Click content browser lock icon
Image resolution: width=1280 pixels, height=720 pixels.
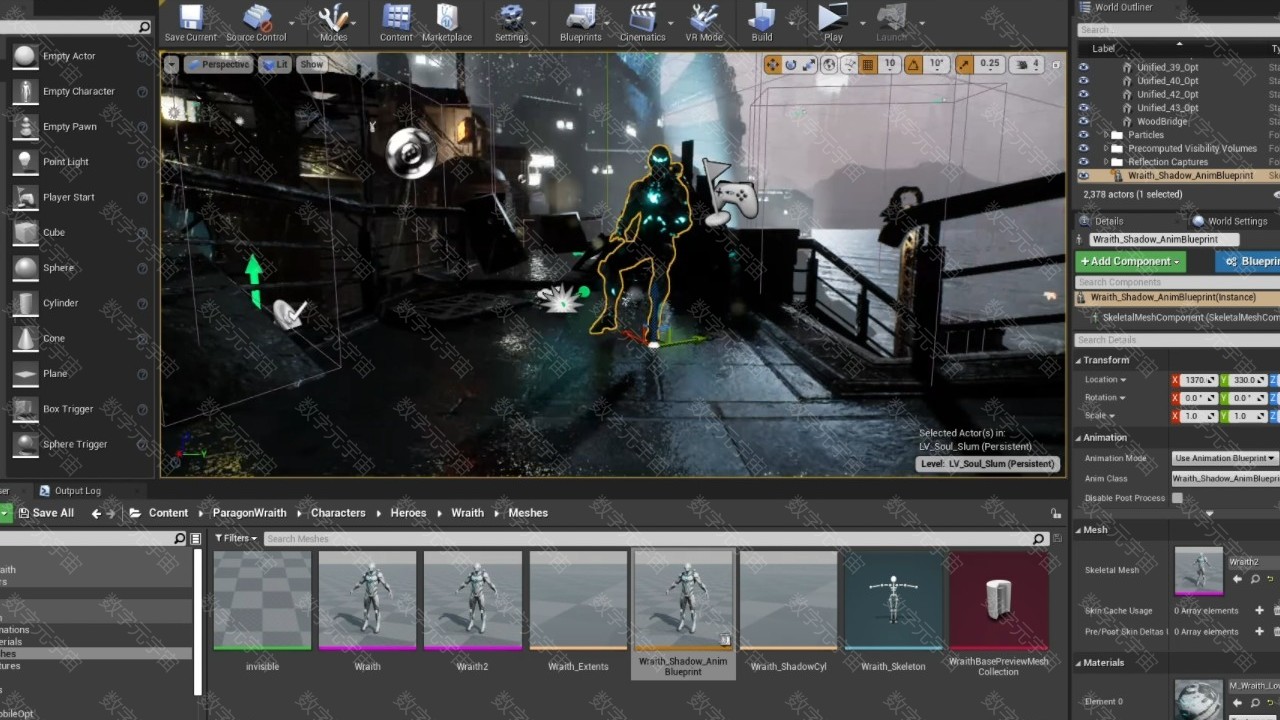1056,513
